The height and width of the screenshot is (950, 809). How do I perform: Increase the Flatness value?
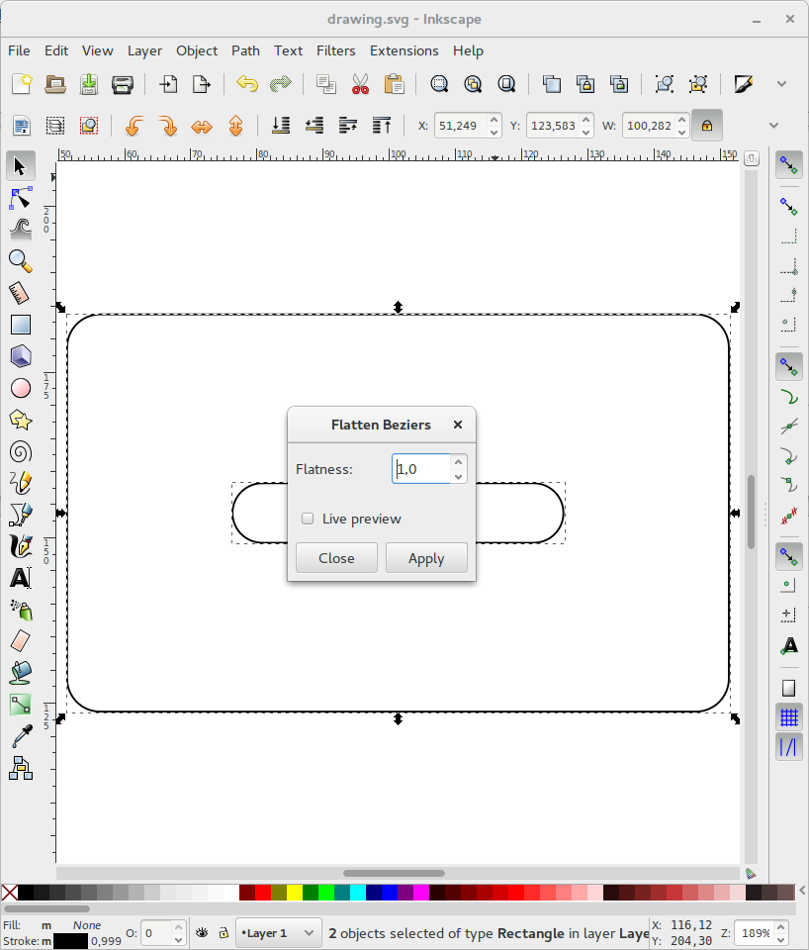pos(459,462)
